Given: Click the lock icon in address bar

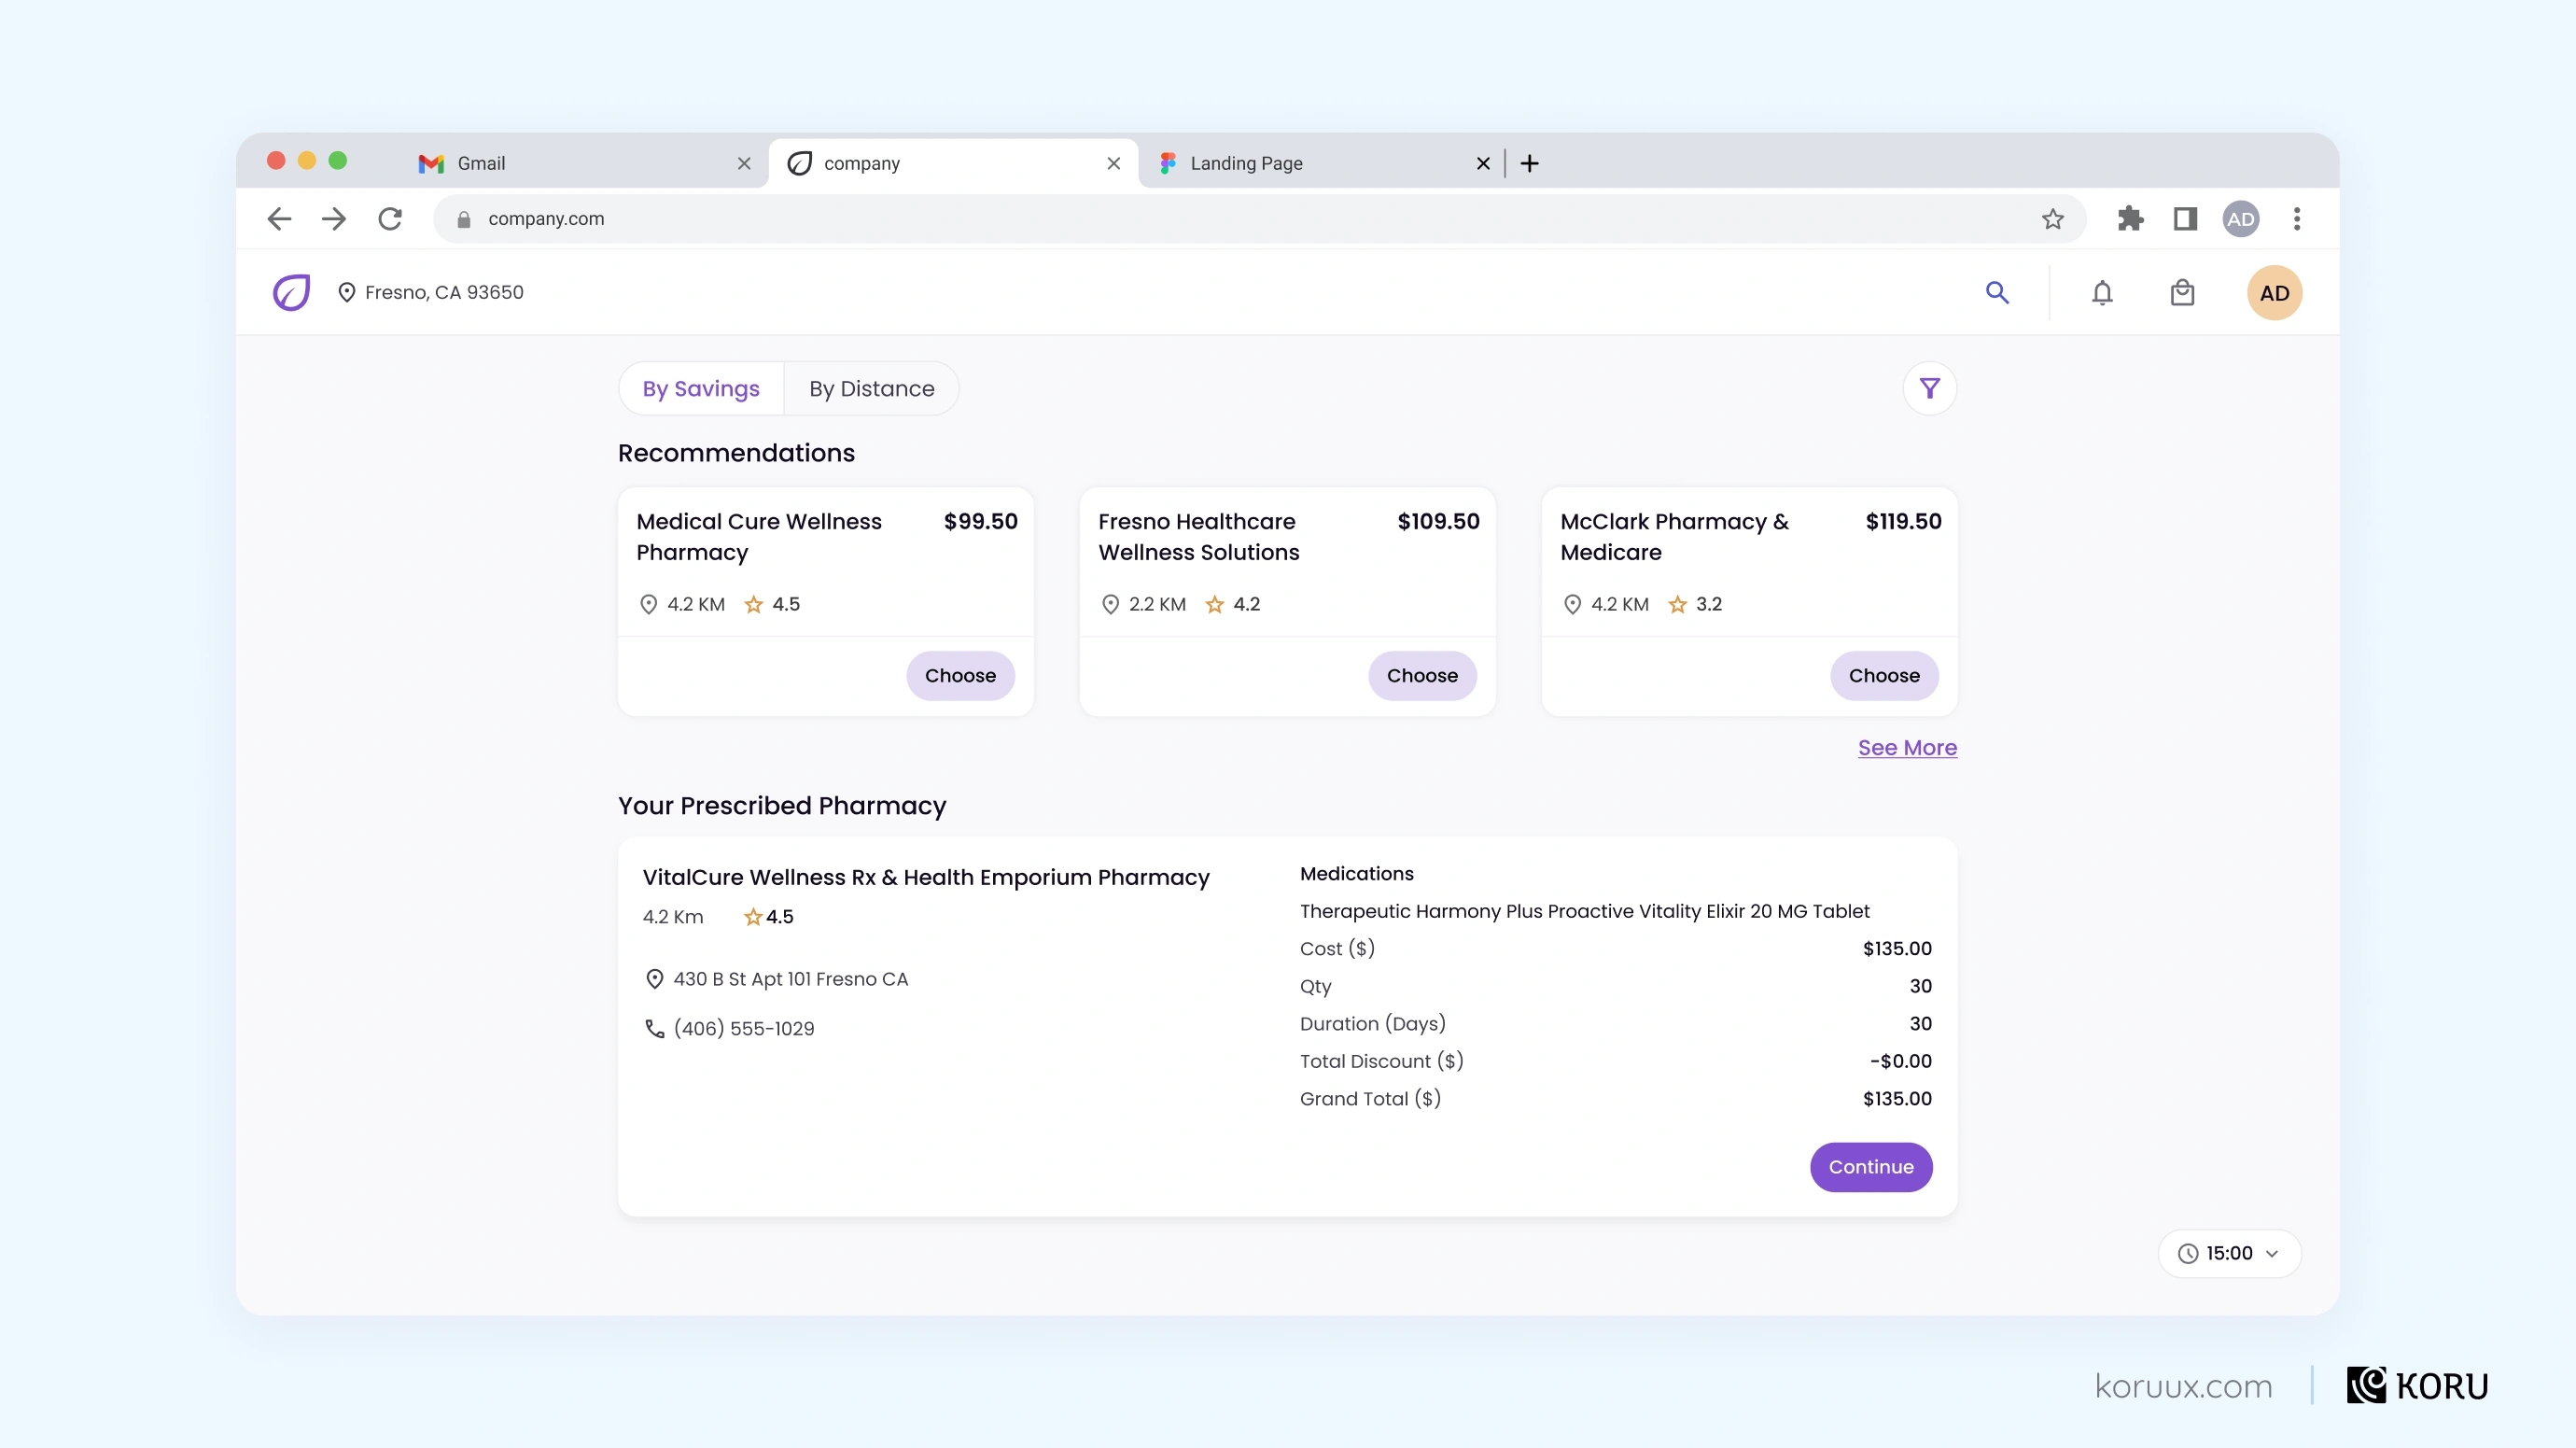Looking at the screenshot, I should 463,219.
